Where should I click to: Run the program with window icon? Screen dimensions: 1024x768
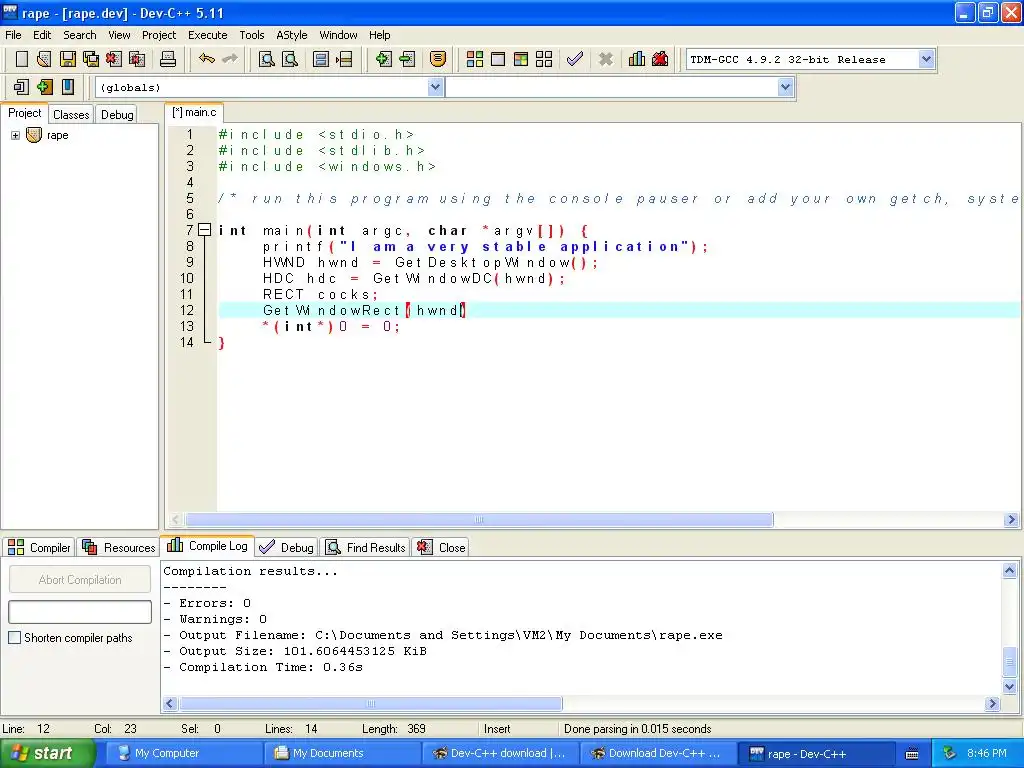[498, 59]
